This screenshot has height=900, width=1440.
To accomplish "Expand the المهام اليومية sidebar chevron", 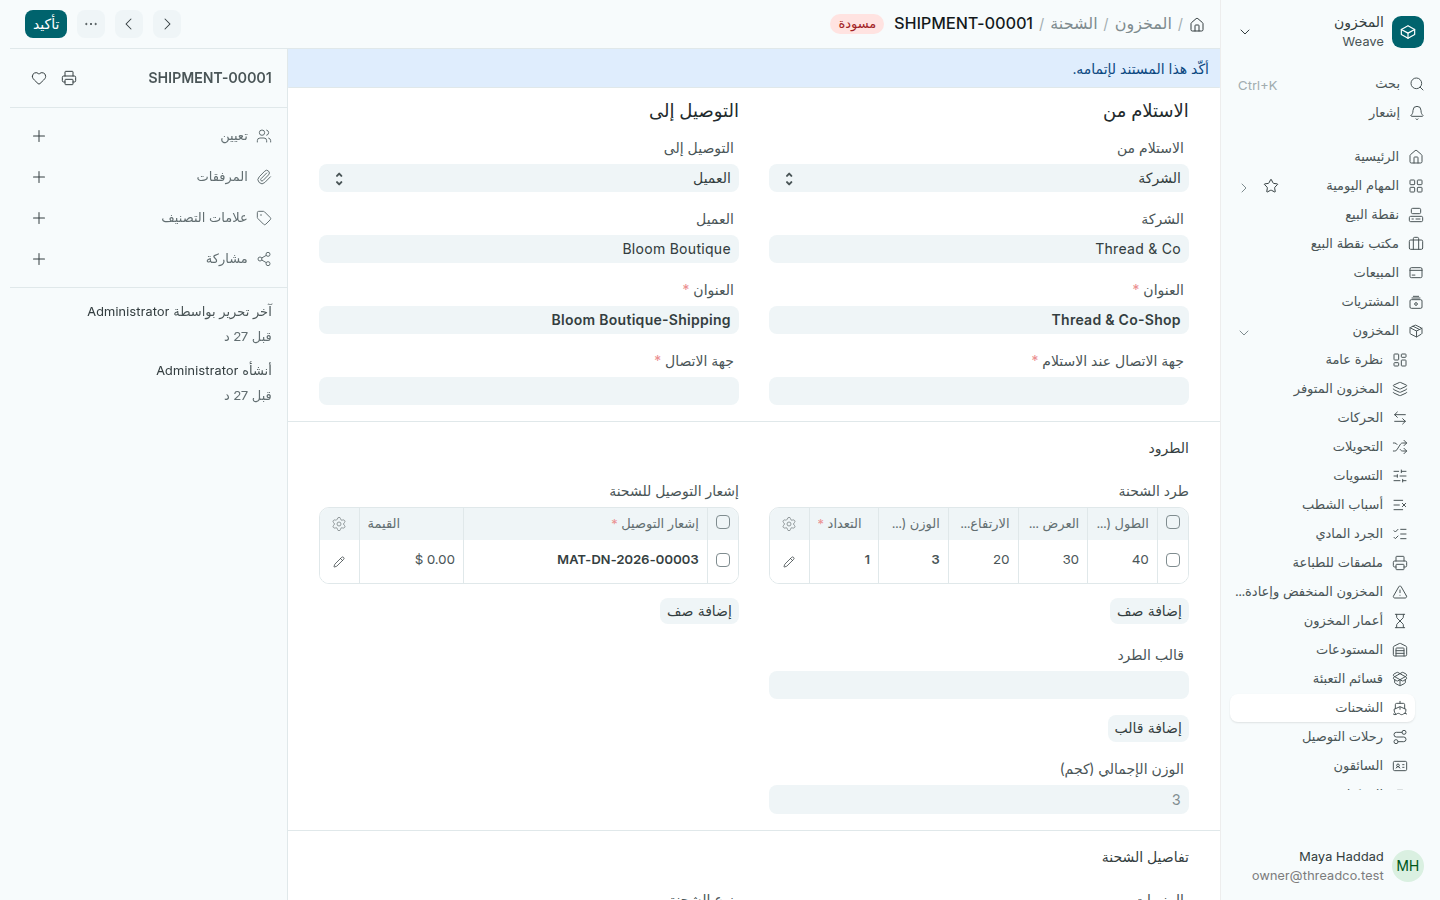I will (1244, 187).
